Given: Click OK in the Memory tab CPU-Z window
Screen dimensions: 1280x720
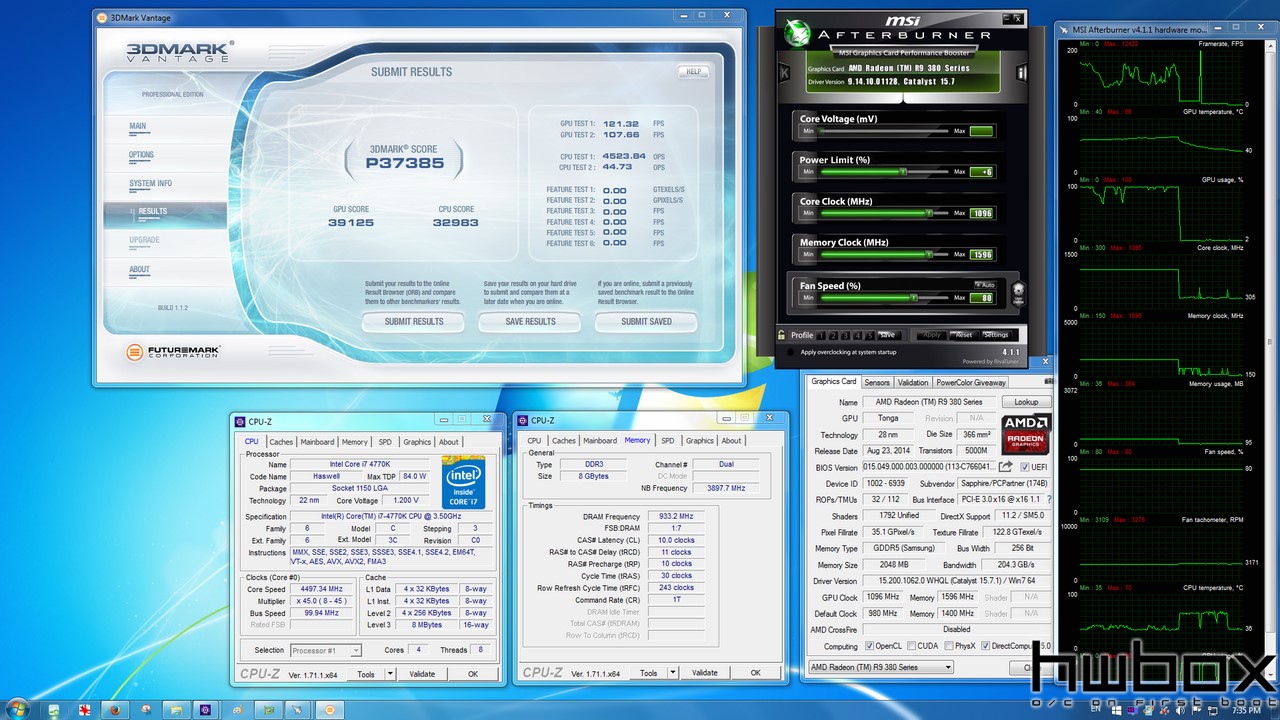Looking at the screenshot, I should pyautogui.click(x=755, y=673).
